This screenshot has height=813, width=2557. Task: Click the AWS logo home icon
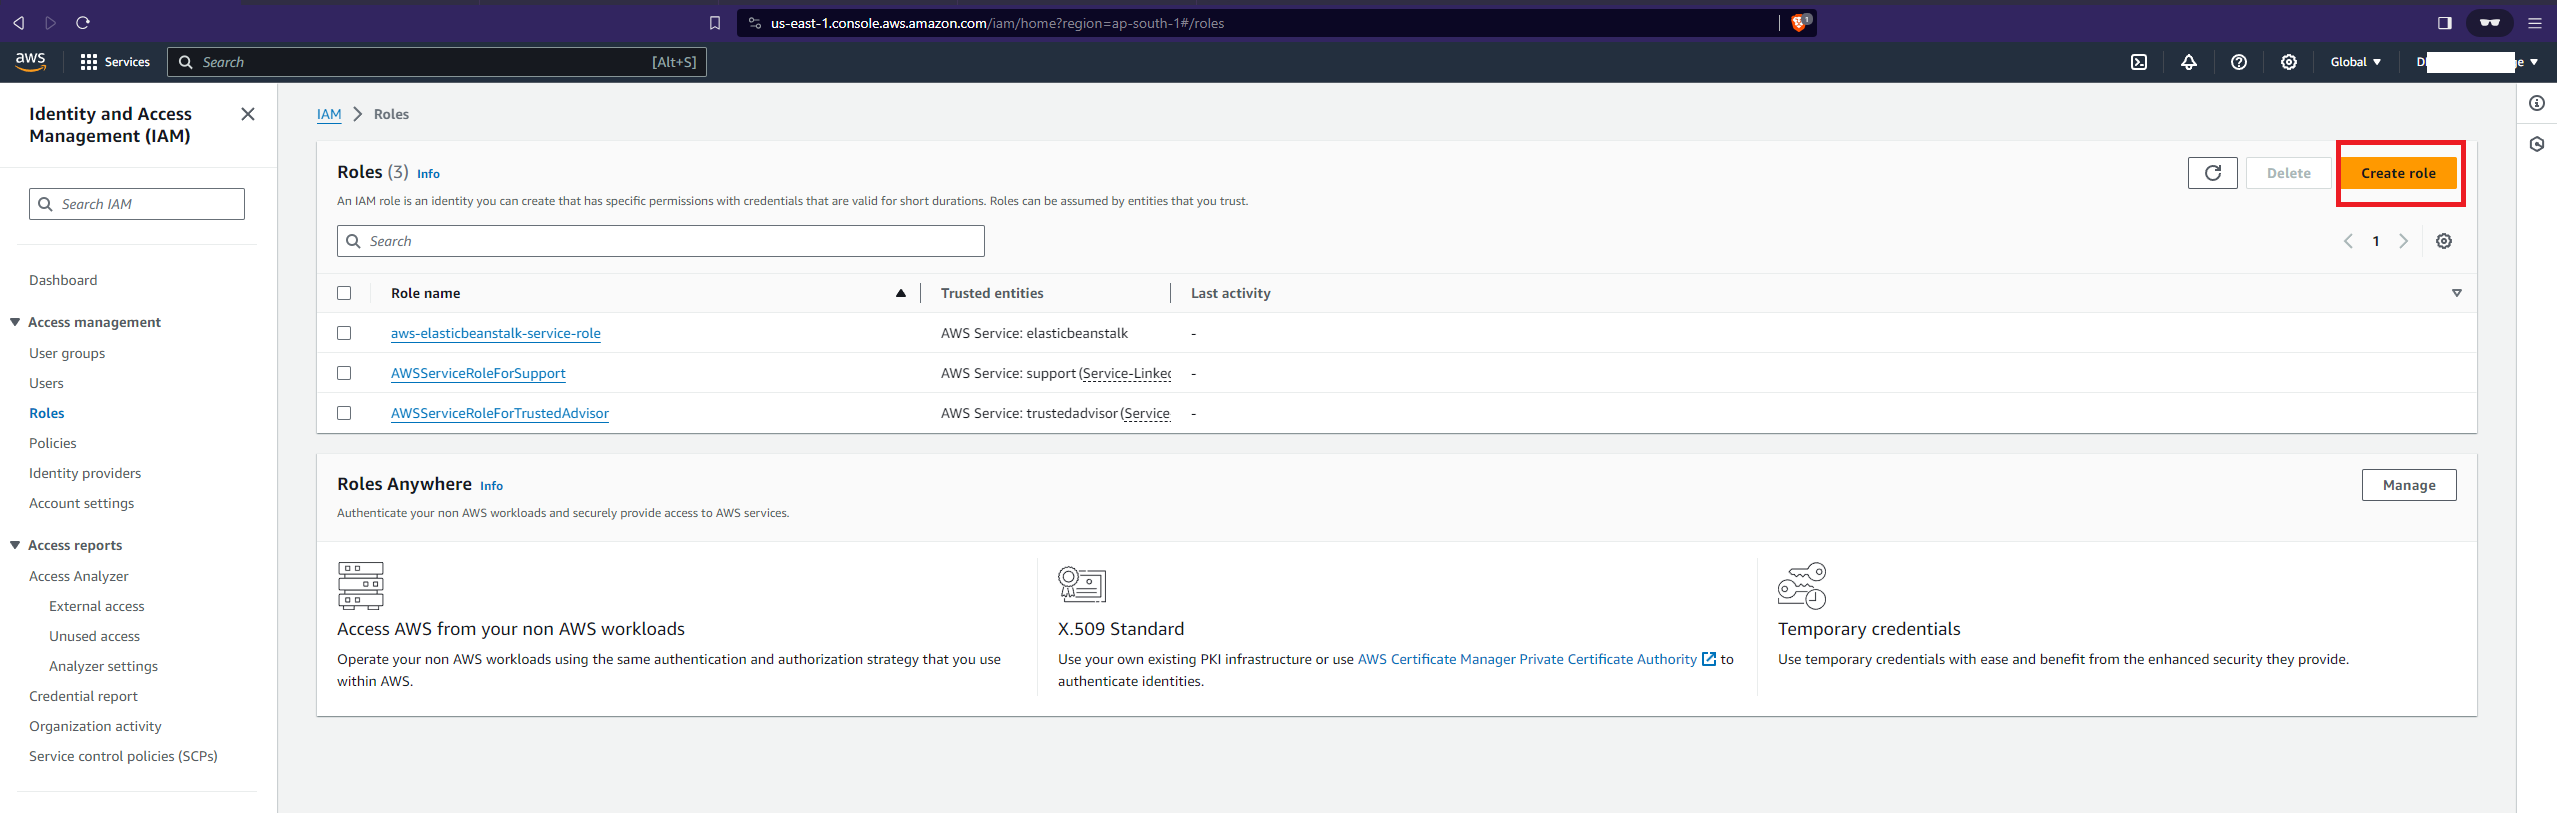tap(31, 61)
